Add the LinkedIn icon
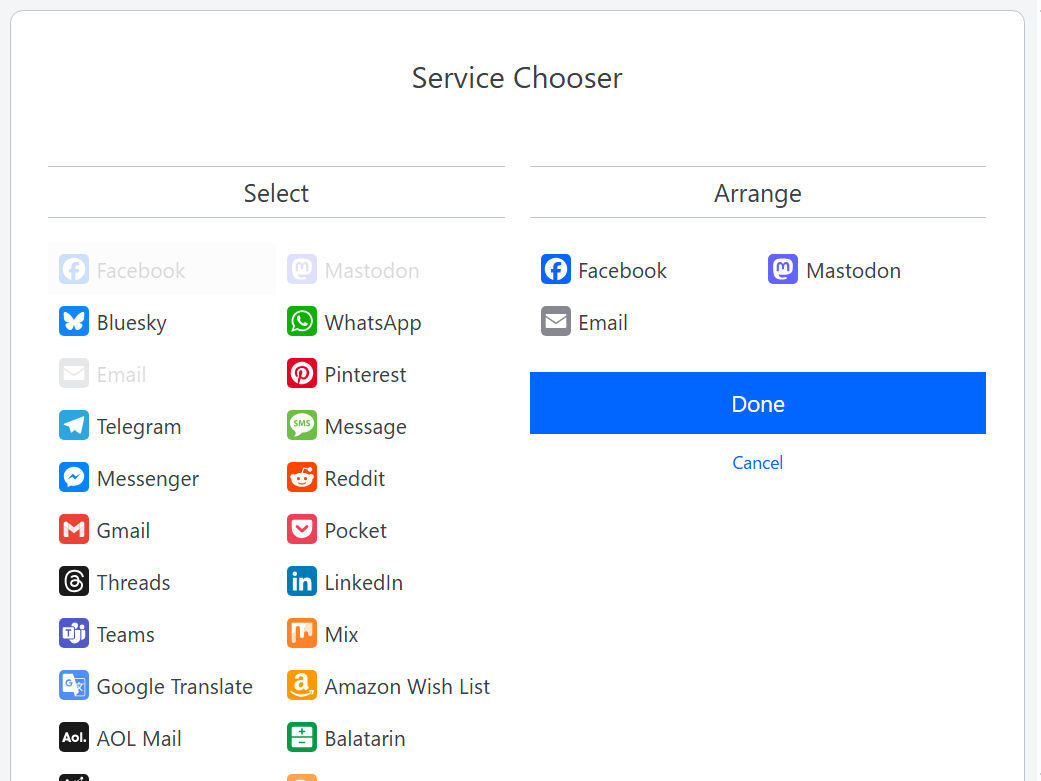The height and width of the screenshot is (781, 1041). [302, 582]
